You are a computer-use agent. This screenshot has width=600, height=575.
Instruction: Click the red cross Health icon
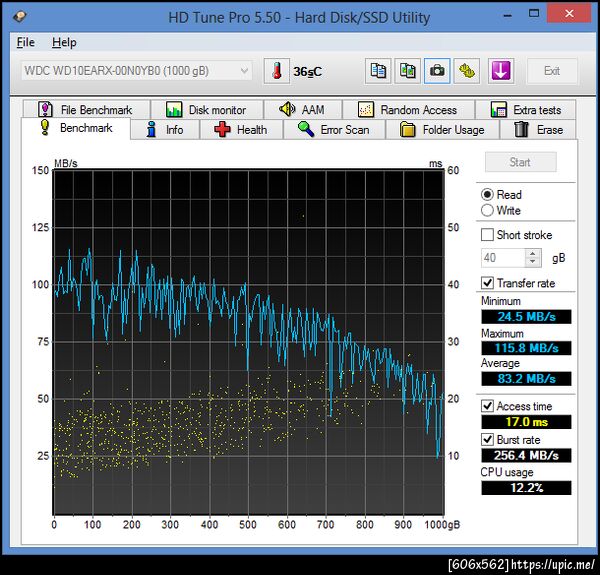[x=222, y=130]
